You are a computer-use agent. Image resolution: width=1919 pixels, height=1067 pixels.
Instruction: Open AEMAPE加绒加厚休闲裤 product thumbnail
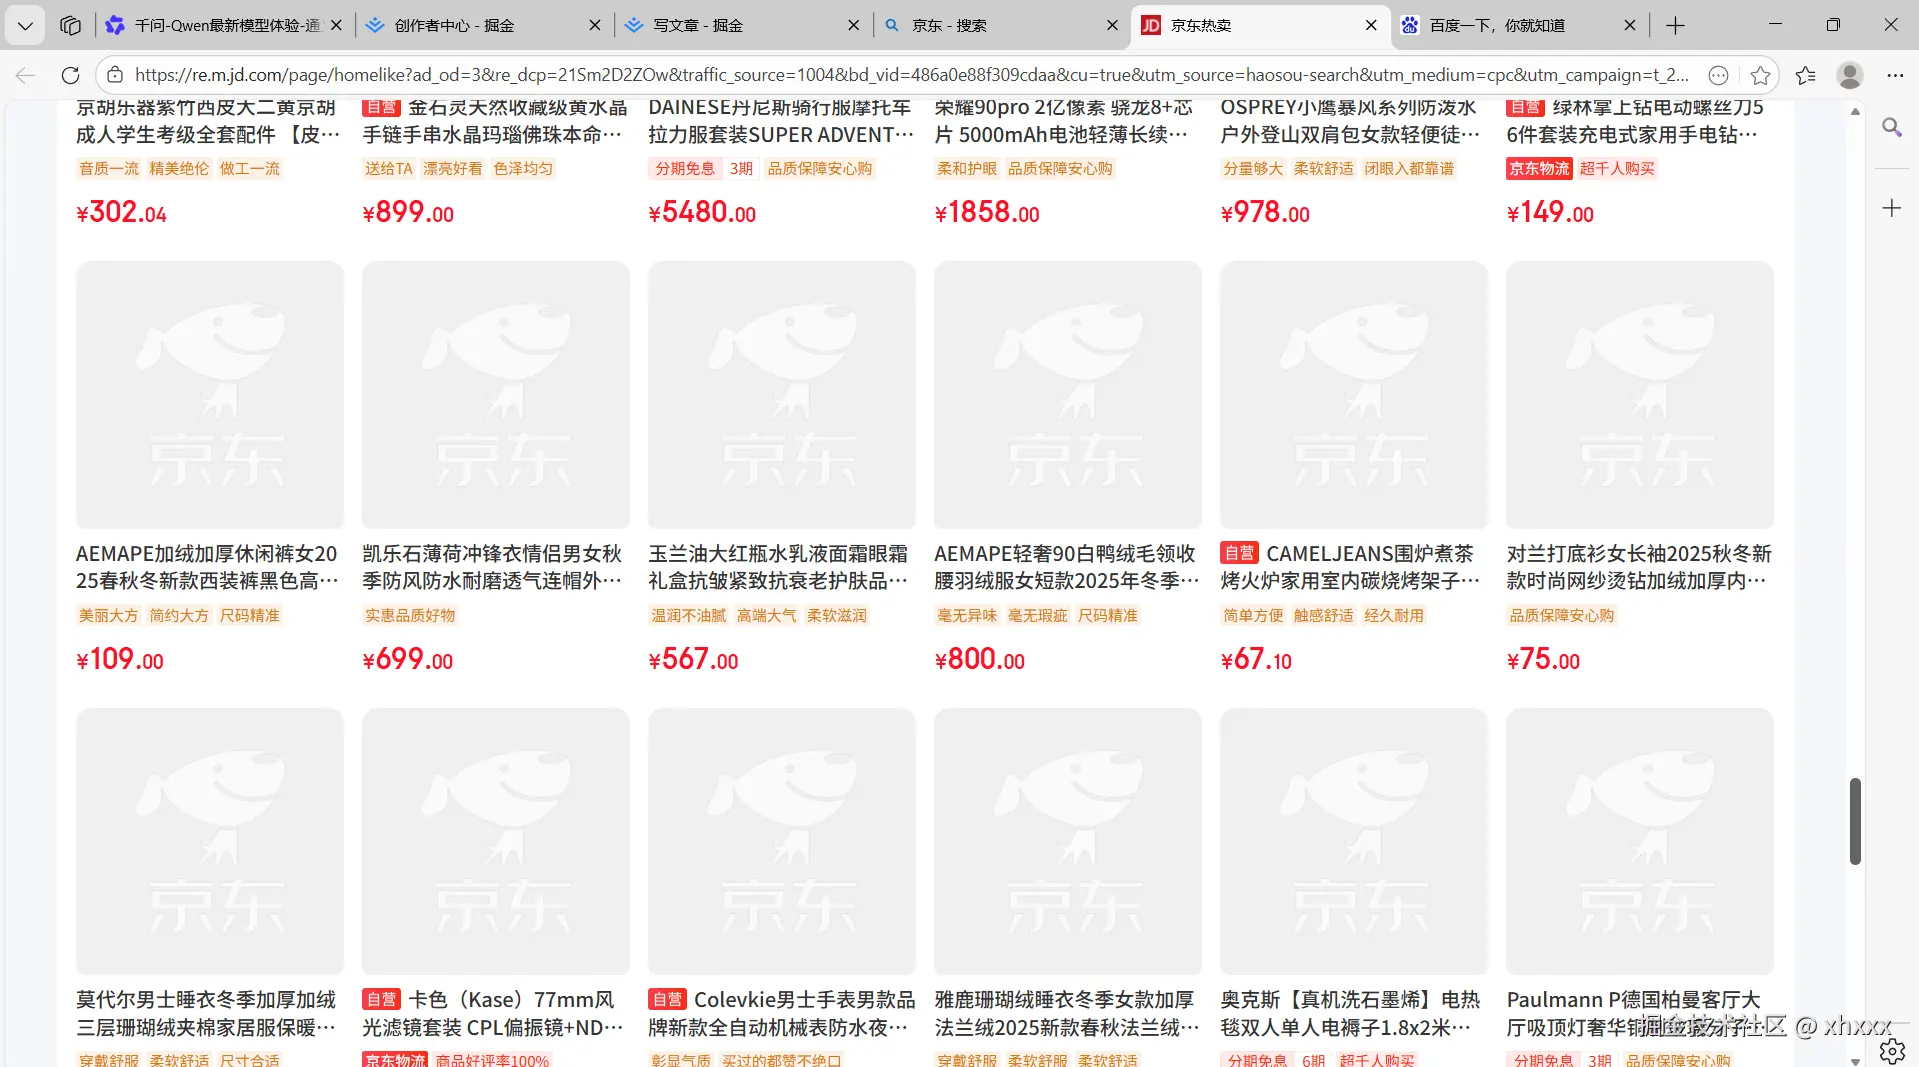click(210, 395)
